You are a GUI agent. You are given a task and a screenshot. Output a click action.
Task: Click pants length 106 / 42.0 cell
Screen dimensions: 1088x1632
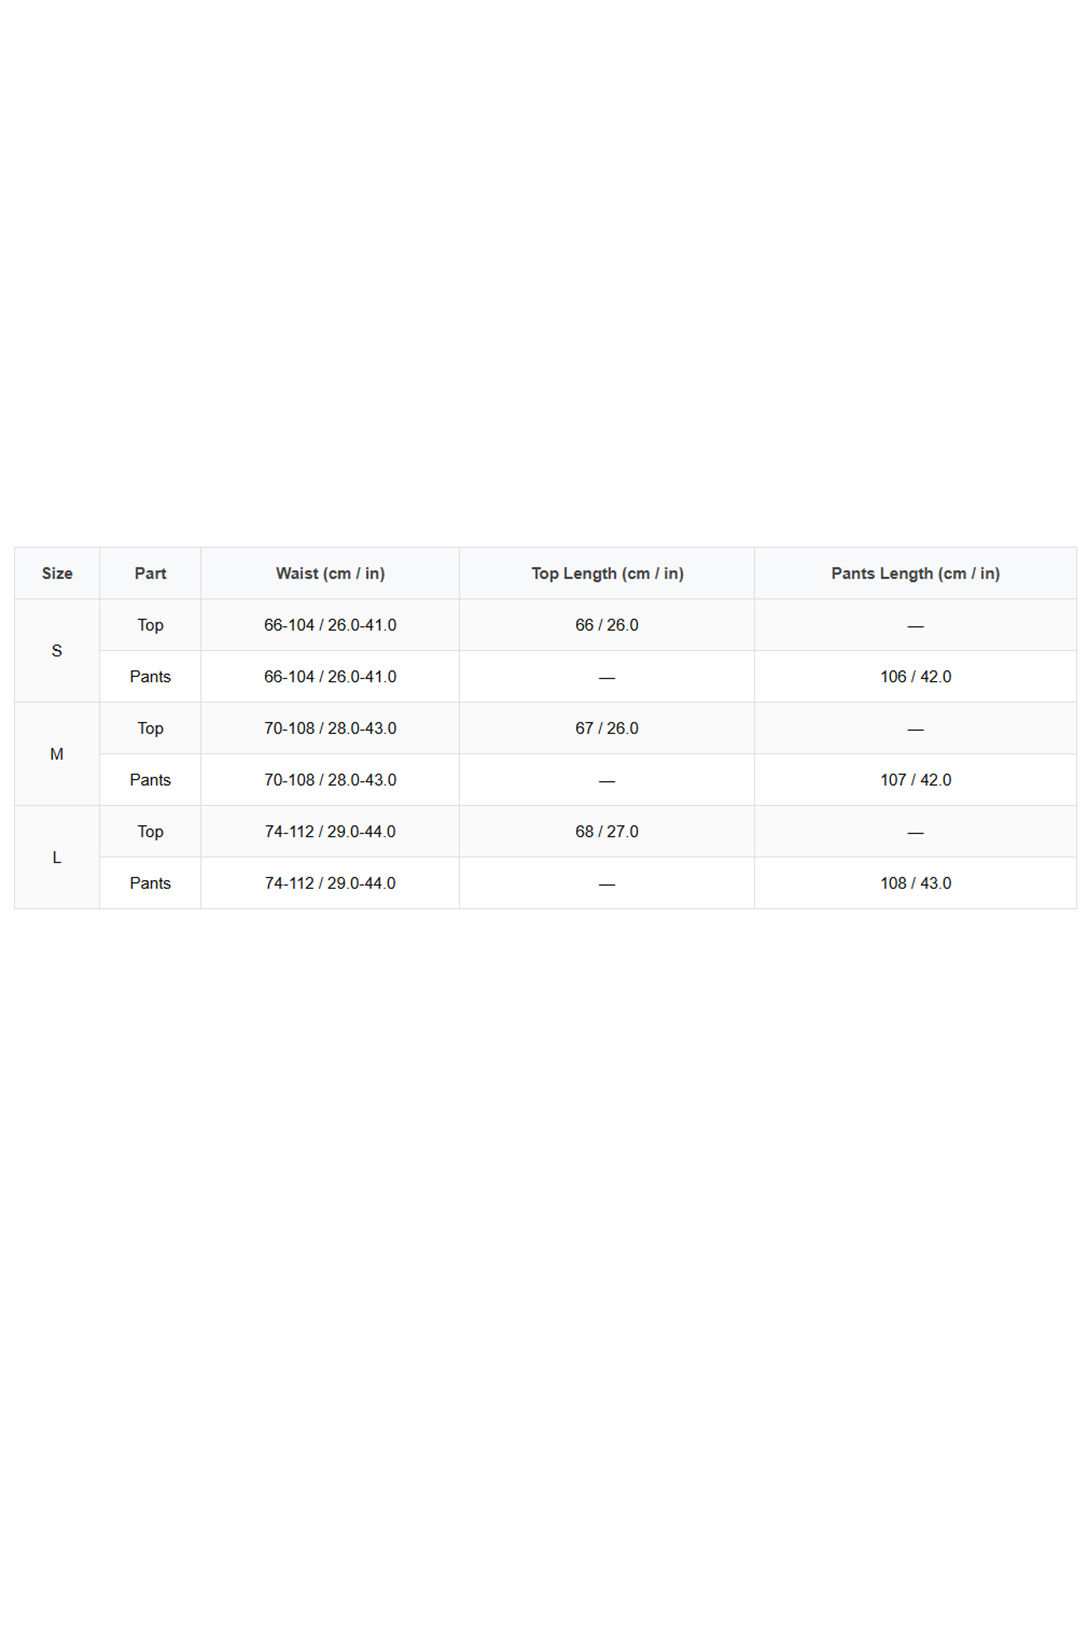pyautogui.click(x=915, y=677)
